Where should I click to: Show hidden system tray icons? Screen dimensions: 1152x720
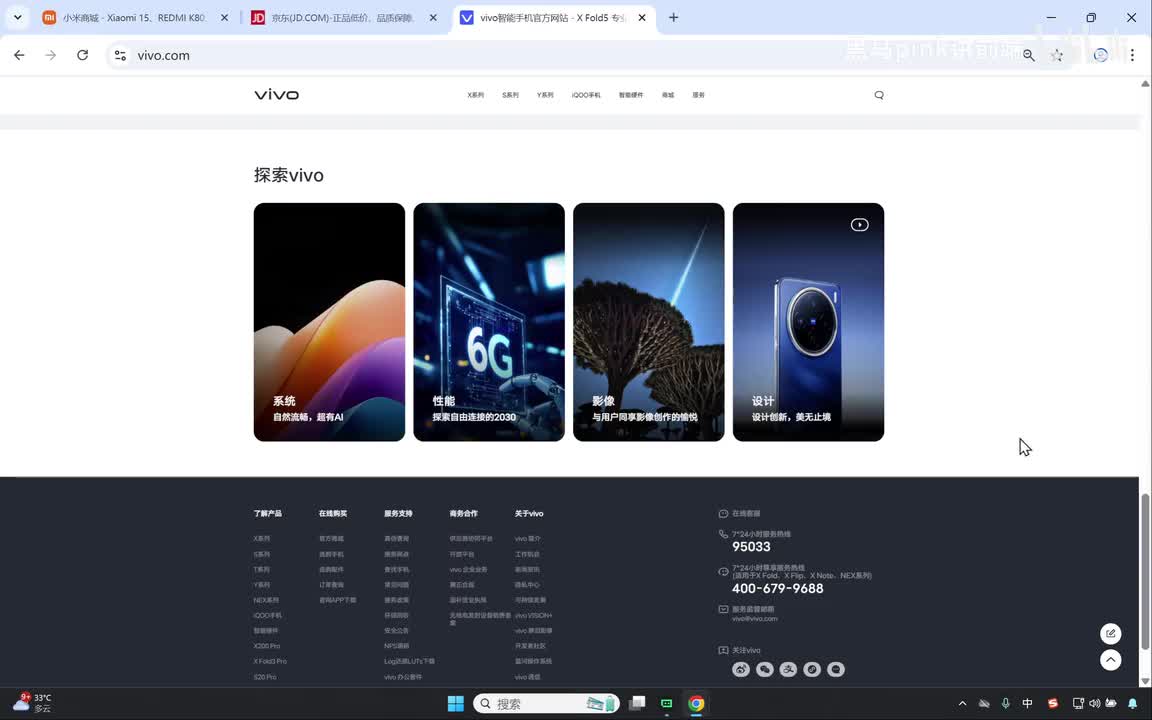click(962, 703)
